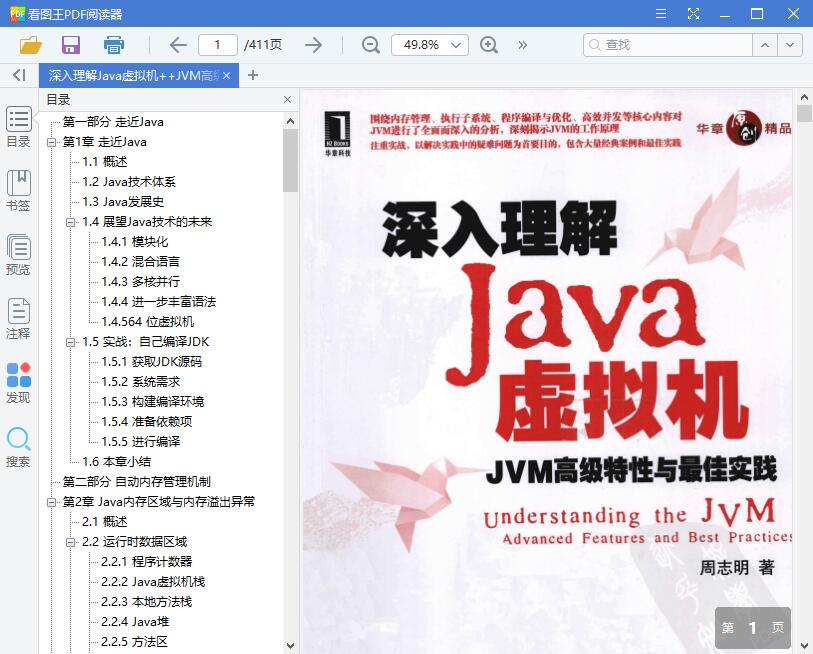Click the outline panel scrollbar thumb
The image size is (813, 654).
pyautogui.click(x=290, y=161)
